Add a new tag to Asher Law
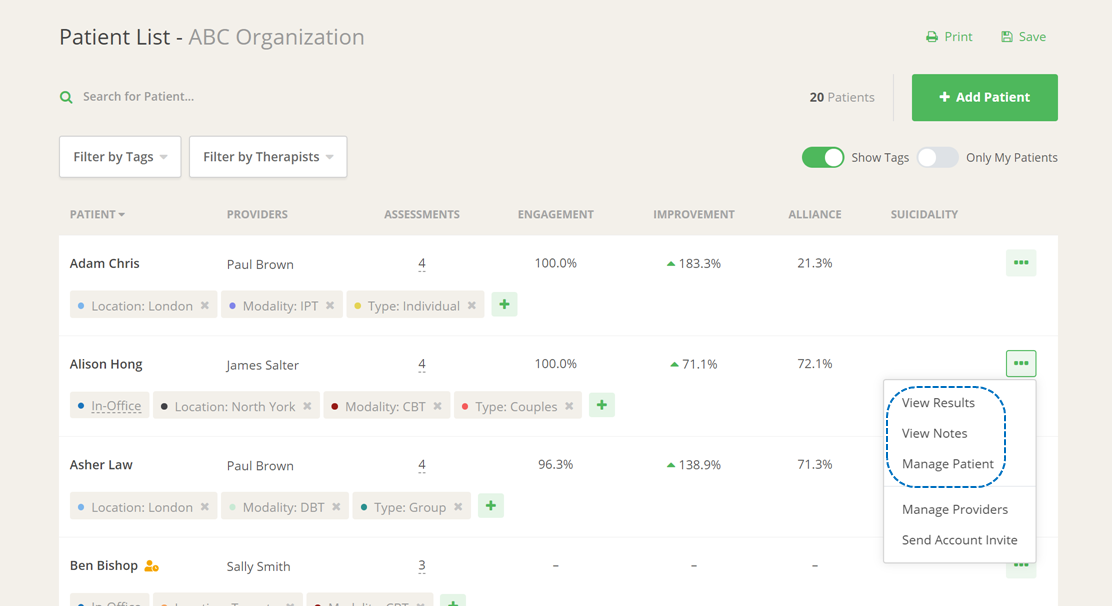This screenshot has width=1112, height=606. 490,506
